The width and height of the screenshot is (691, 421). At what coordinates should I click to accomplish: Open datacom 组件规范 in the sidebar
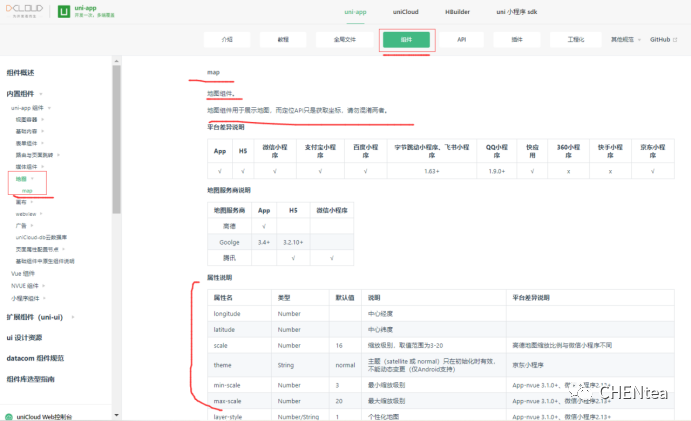click(35, 358)
